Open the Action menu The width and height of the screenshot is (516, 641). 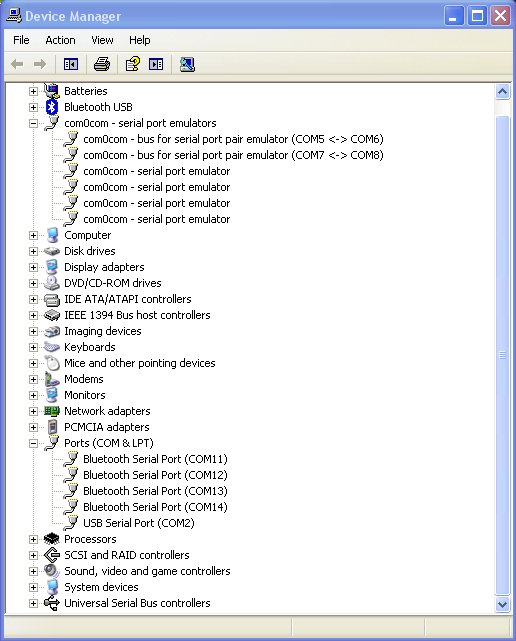coord(61,40)
